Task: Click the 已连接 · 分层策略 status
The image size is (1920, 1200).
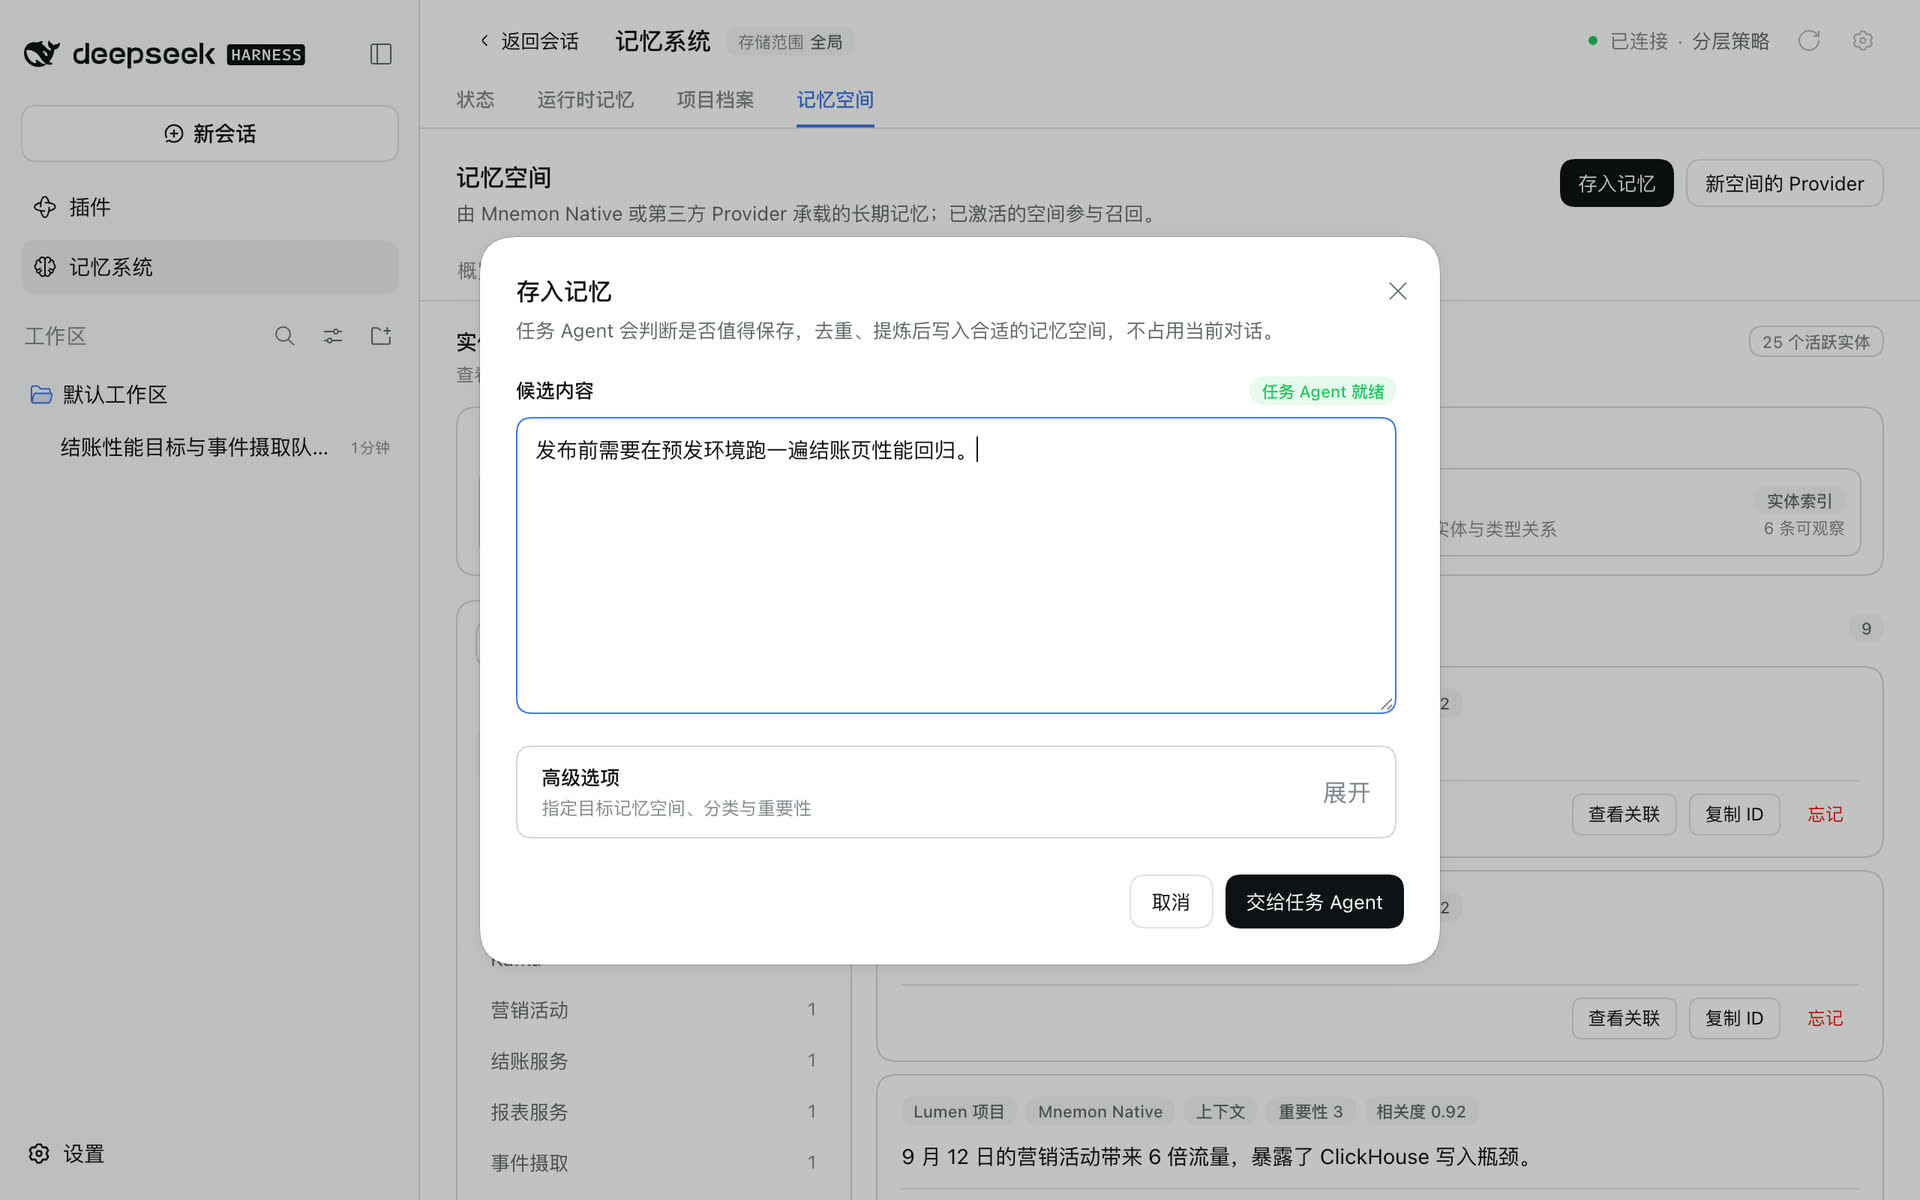Action: tap(1679, 41)
